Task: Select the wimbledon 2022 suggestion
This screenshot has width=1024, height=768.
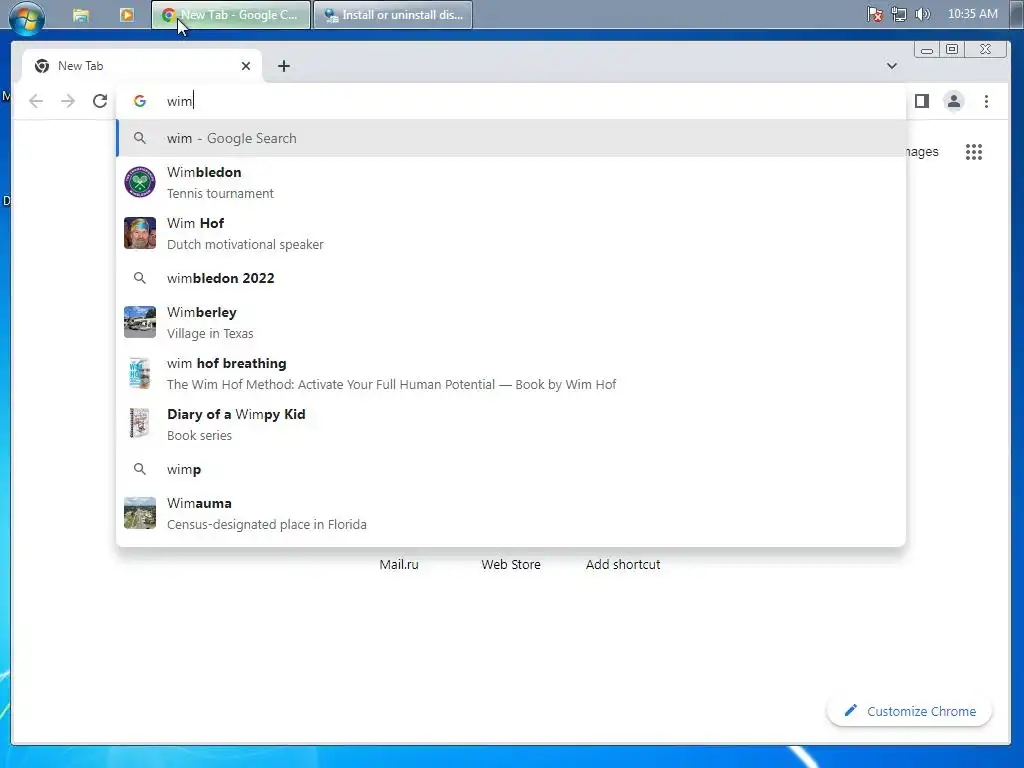Action: coord(511,278)
